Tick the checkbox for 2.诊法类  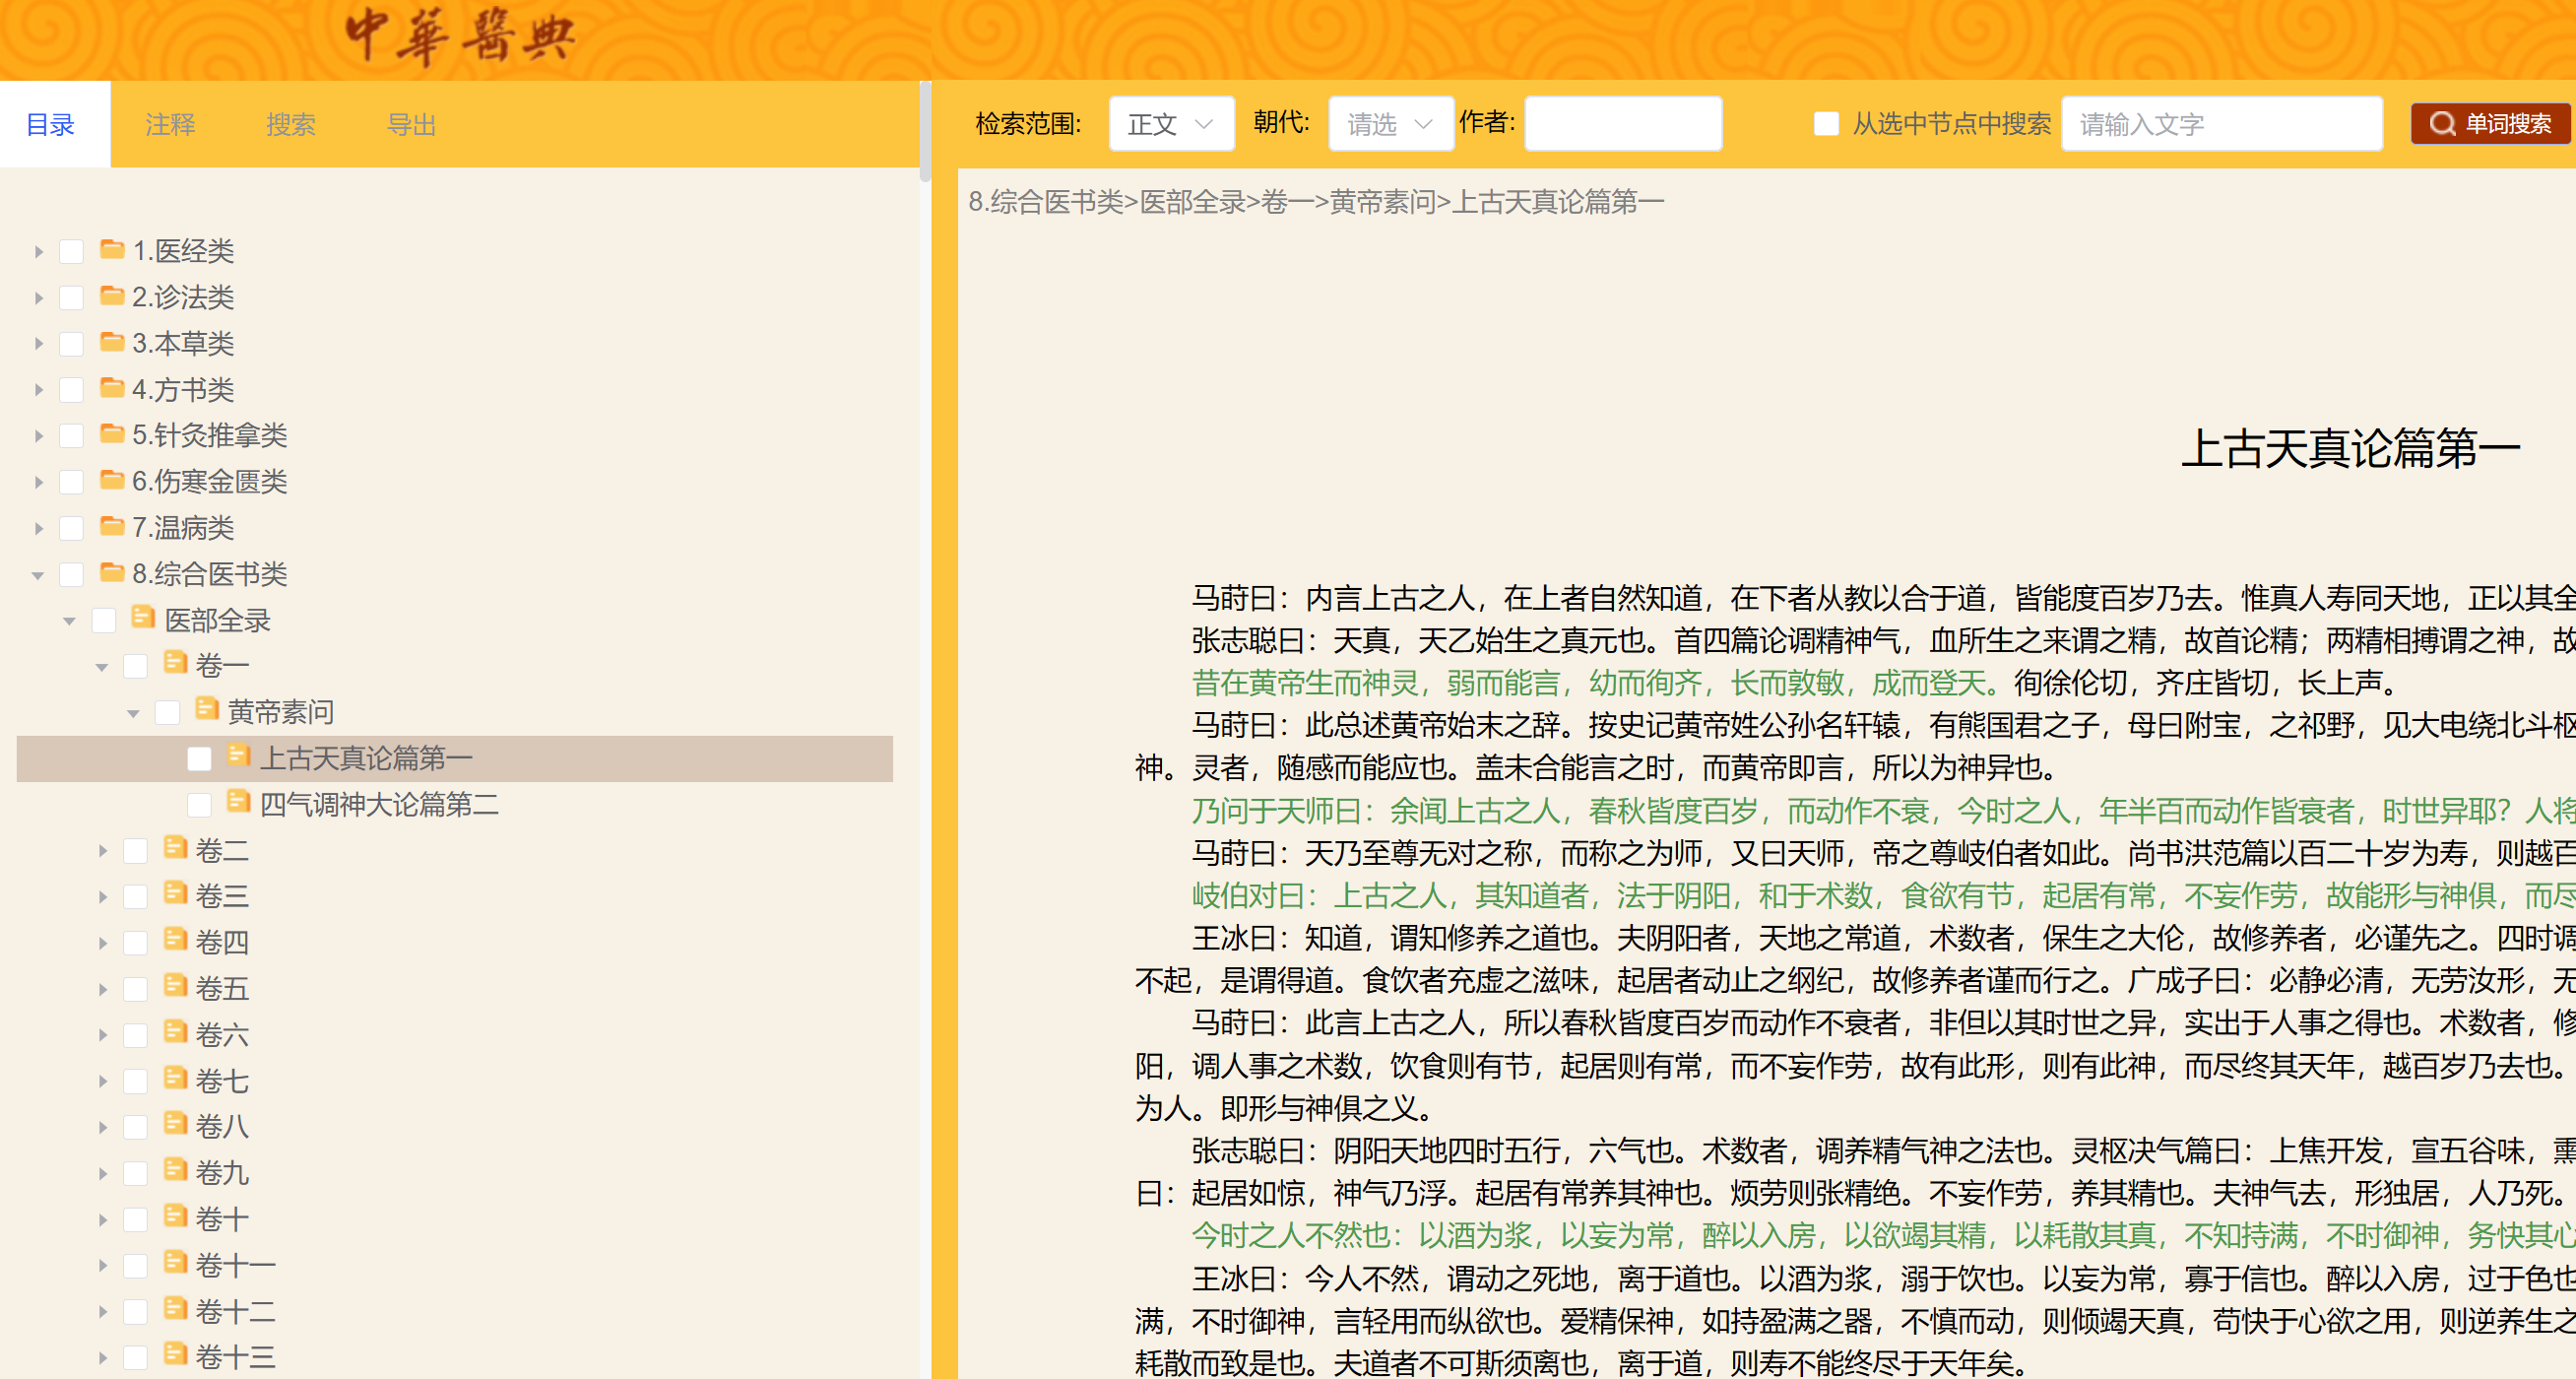71,298
